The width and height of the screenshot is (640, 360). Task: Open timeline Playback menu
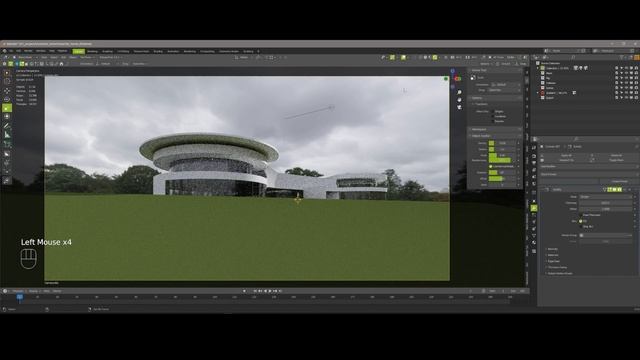18,291
